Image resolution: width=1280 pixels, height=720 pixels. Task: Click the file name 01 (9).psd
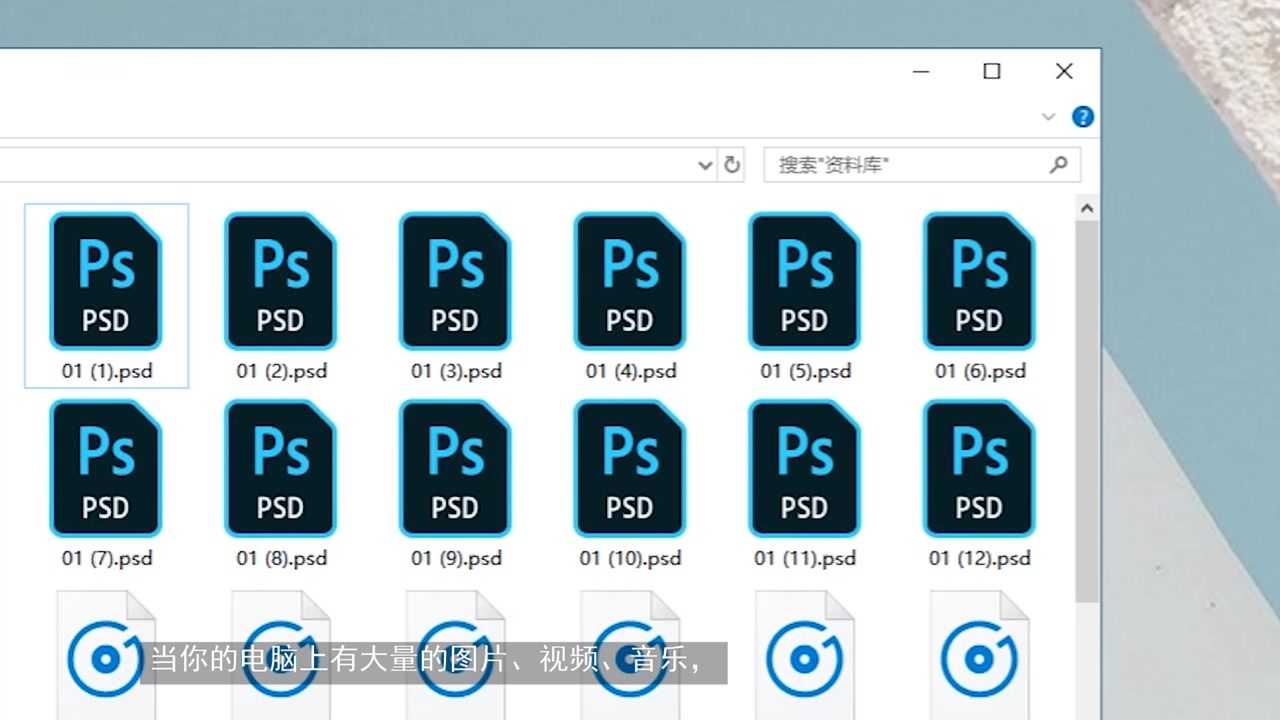(x=456, y=558)
